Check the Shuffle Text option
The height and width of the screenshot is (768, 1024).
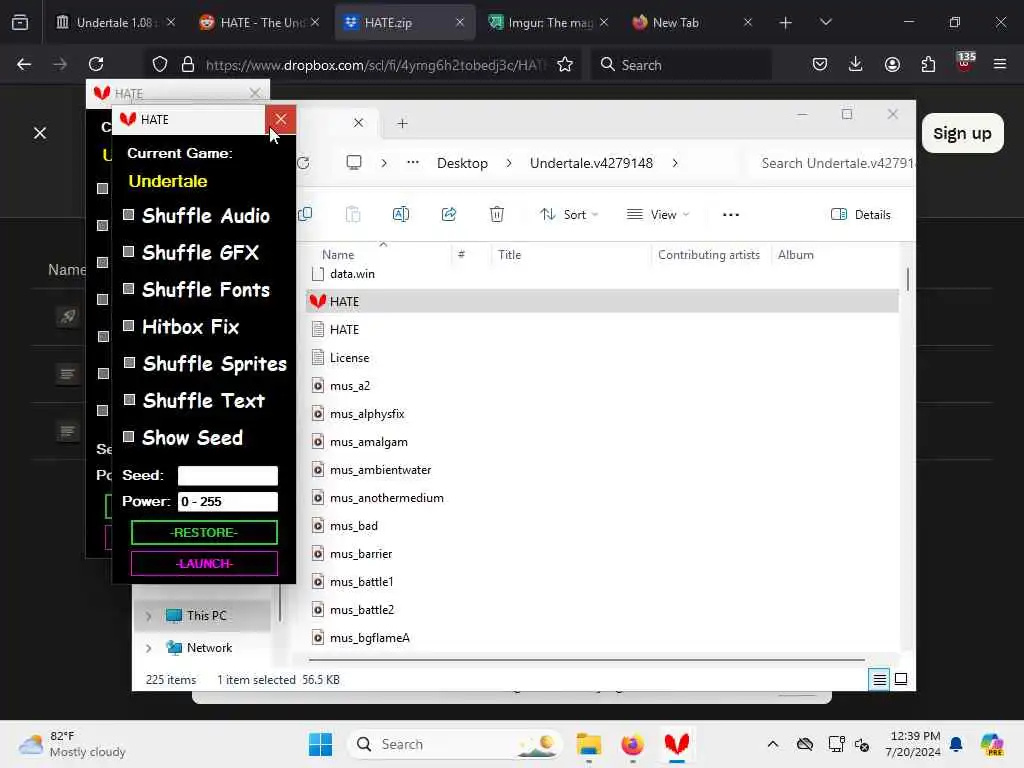129,400
